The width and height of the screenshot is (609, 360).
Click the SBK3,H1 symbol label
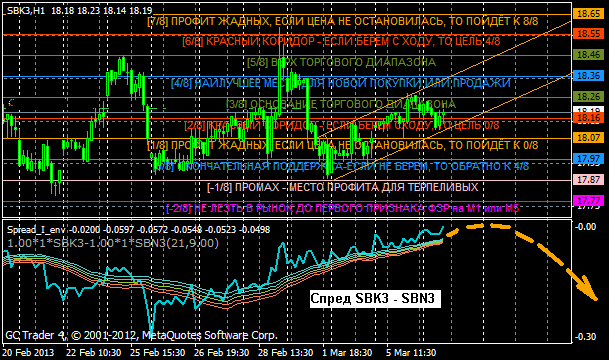point(26,10)
